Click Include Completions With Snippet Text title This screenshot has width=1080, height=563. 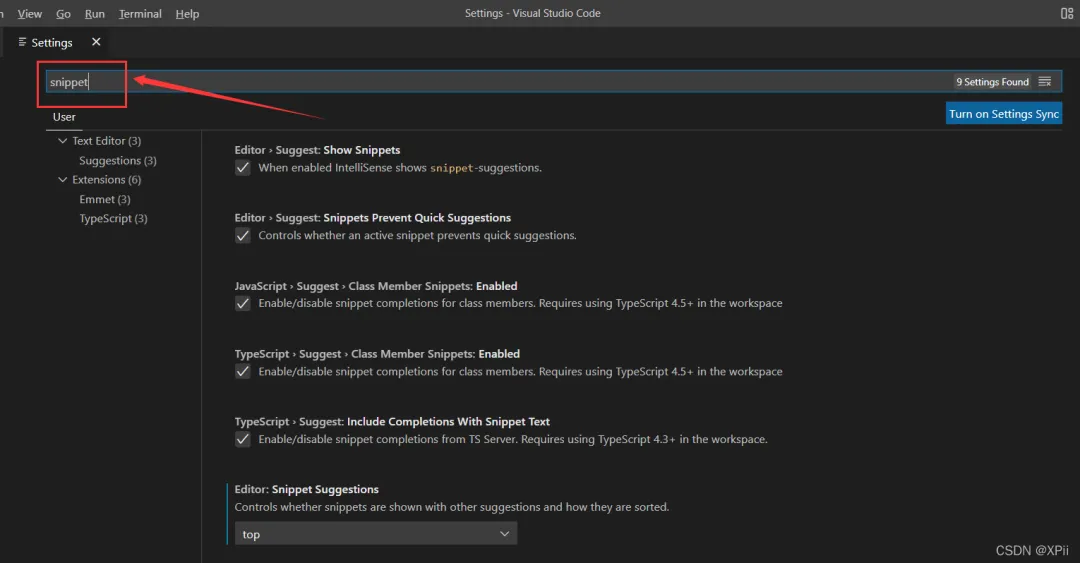coord(392,422)
